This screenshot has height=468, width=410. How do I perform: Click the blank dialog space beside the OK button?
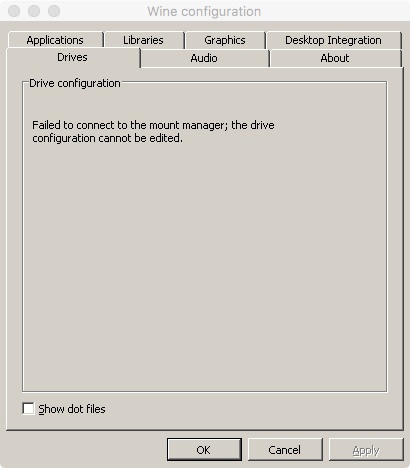[87, 450]
